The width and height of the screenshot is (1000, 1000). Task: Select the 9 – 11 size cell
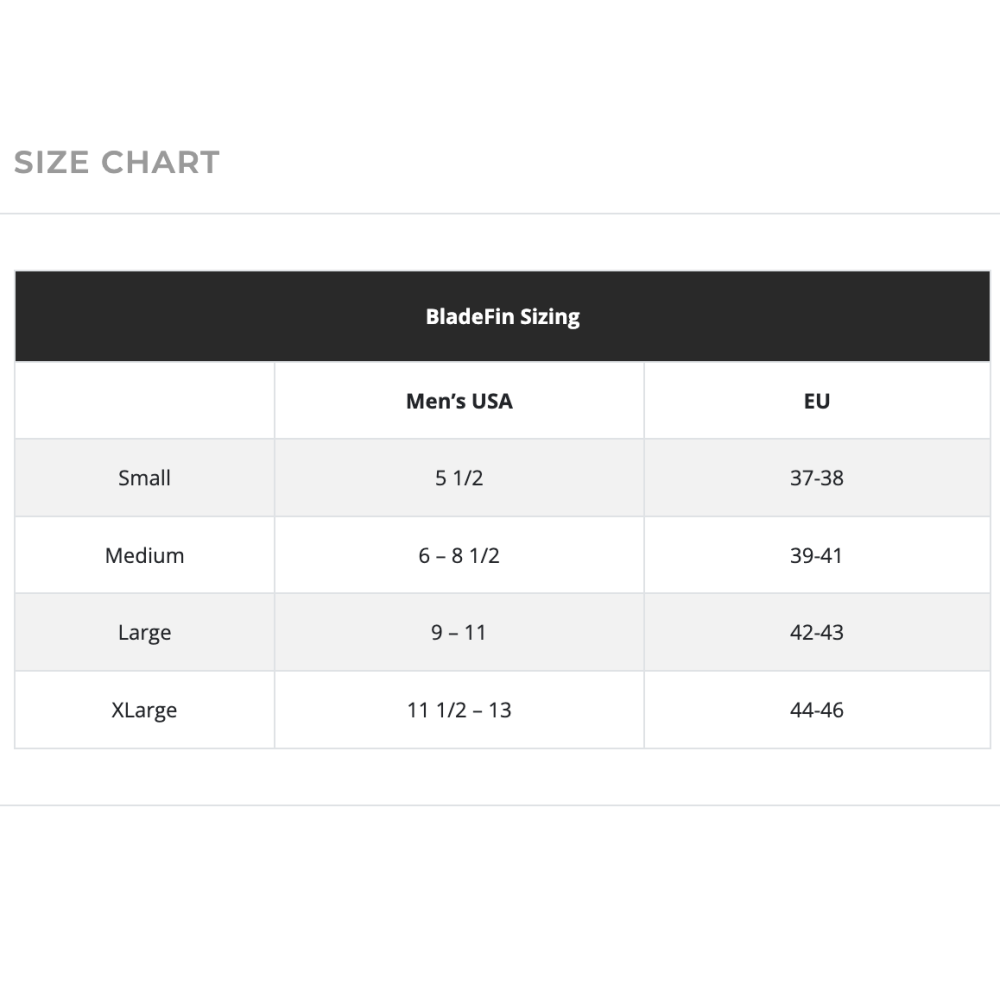(459, 633)
